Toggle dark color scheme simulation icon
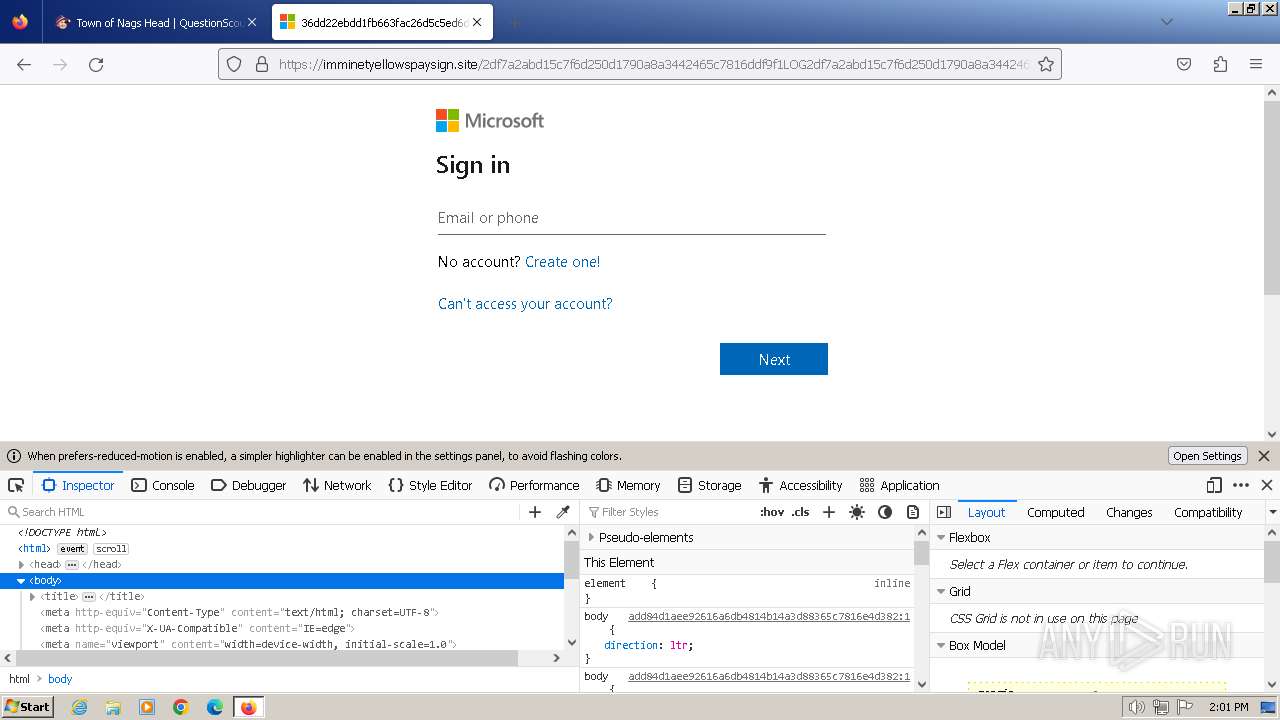Image resolution: width=1280 pixels, height=720 pixels. 885,512
